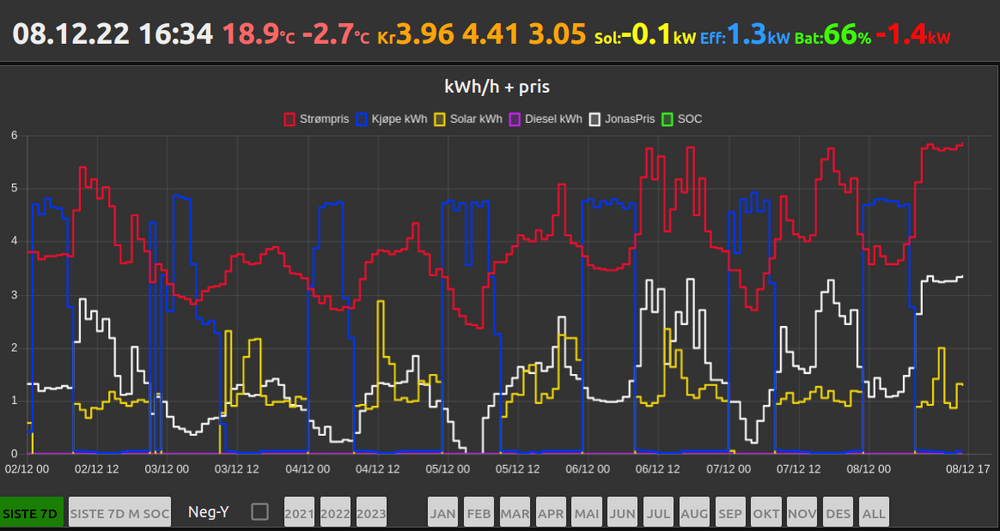Viewport: 1000px width, 531px height.
Task: Enable the Neg-Y checkbox
Action: click(x=260, y=512)
